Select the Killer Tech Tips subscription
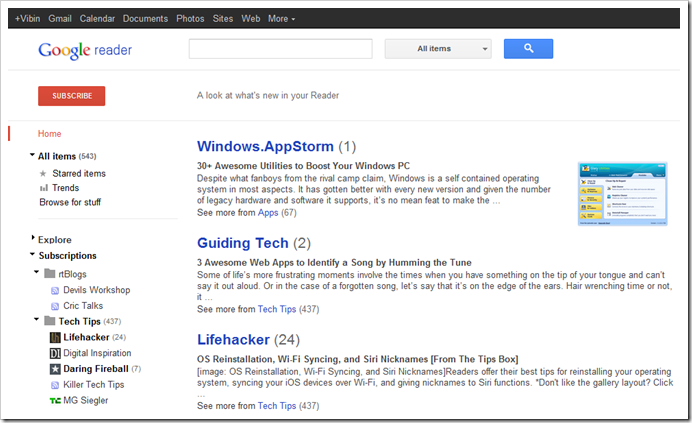 [x=94, y=385]
